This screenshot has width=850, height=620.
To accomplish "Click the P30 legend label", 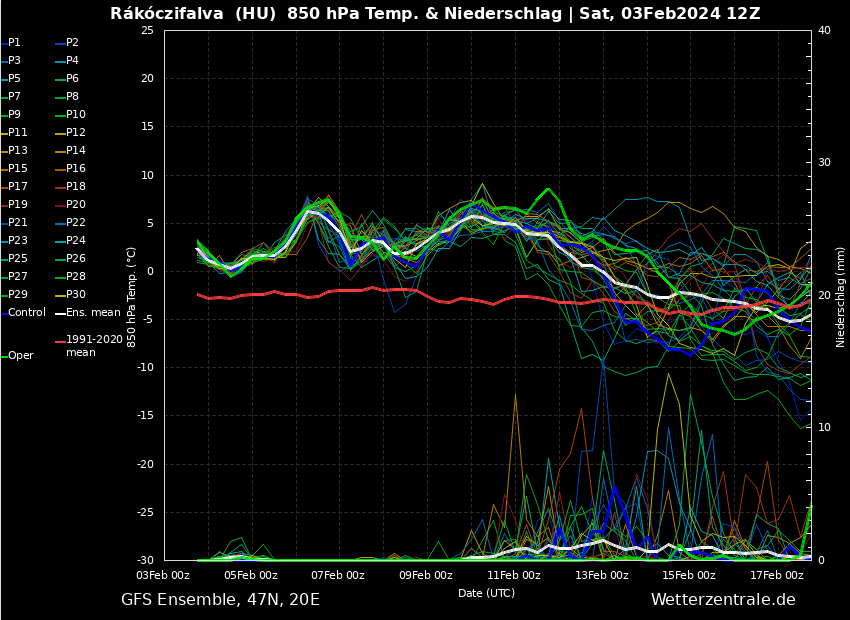I will click(75, 295).
